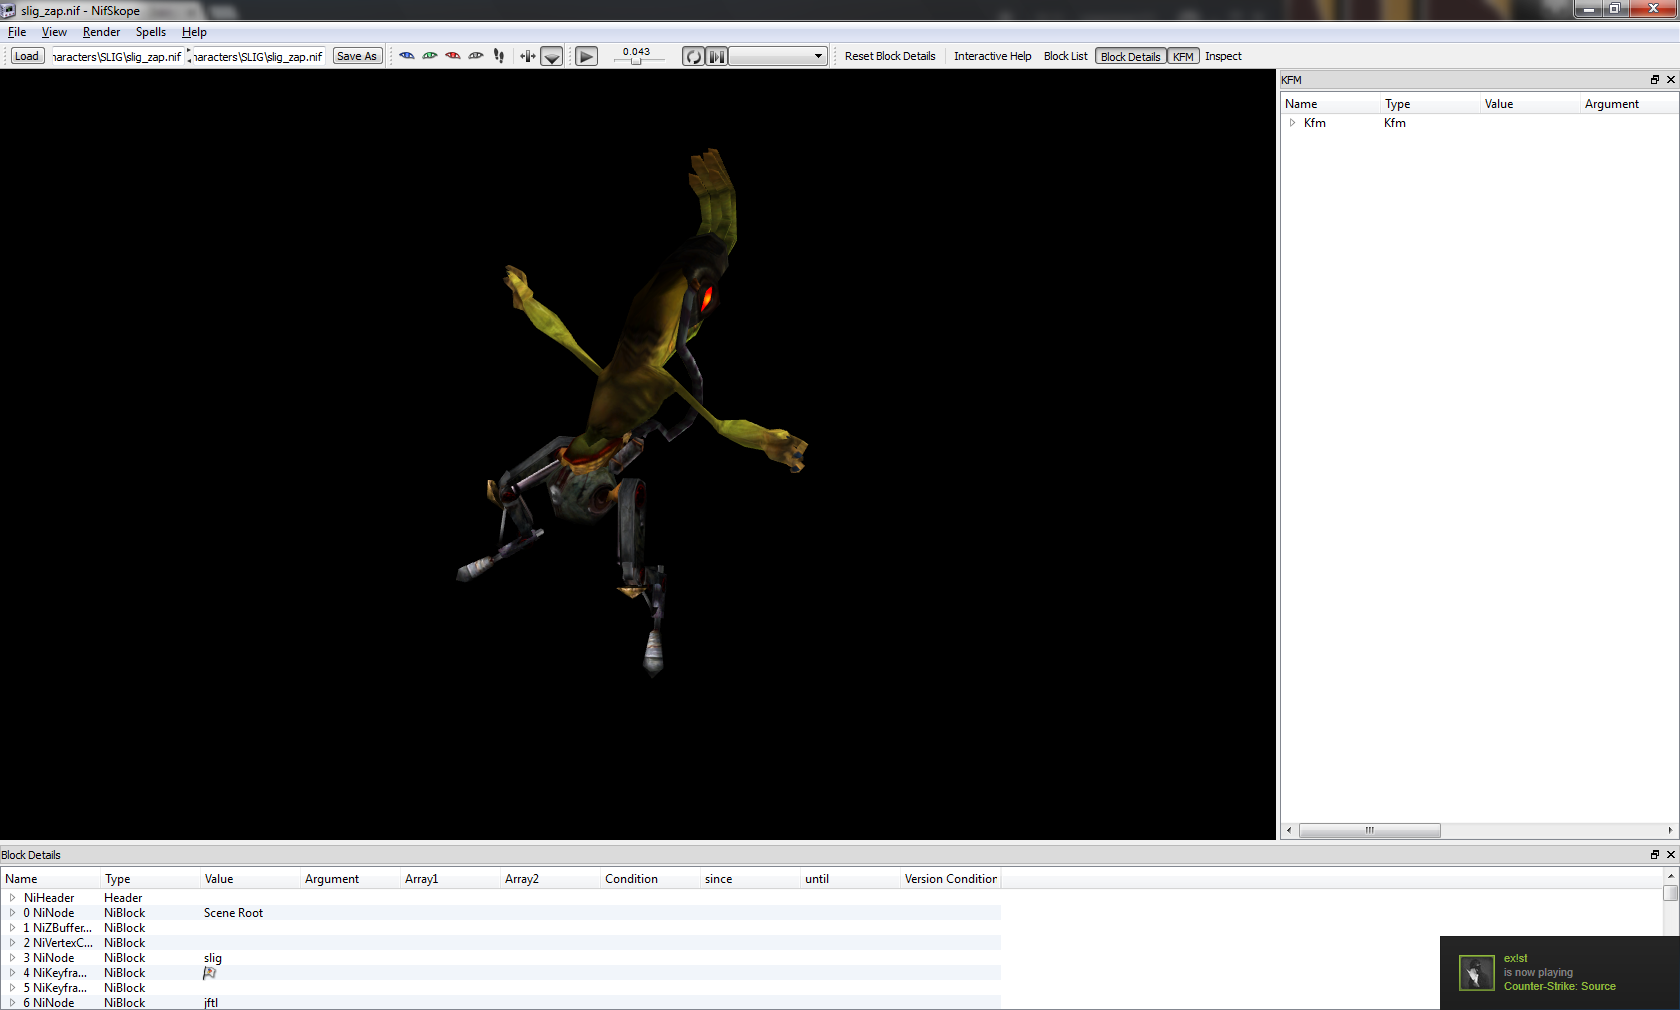Expand the NiHeader row
This screenshot has width=1680, height=1010.
point(12,898)
